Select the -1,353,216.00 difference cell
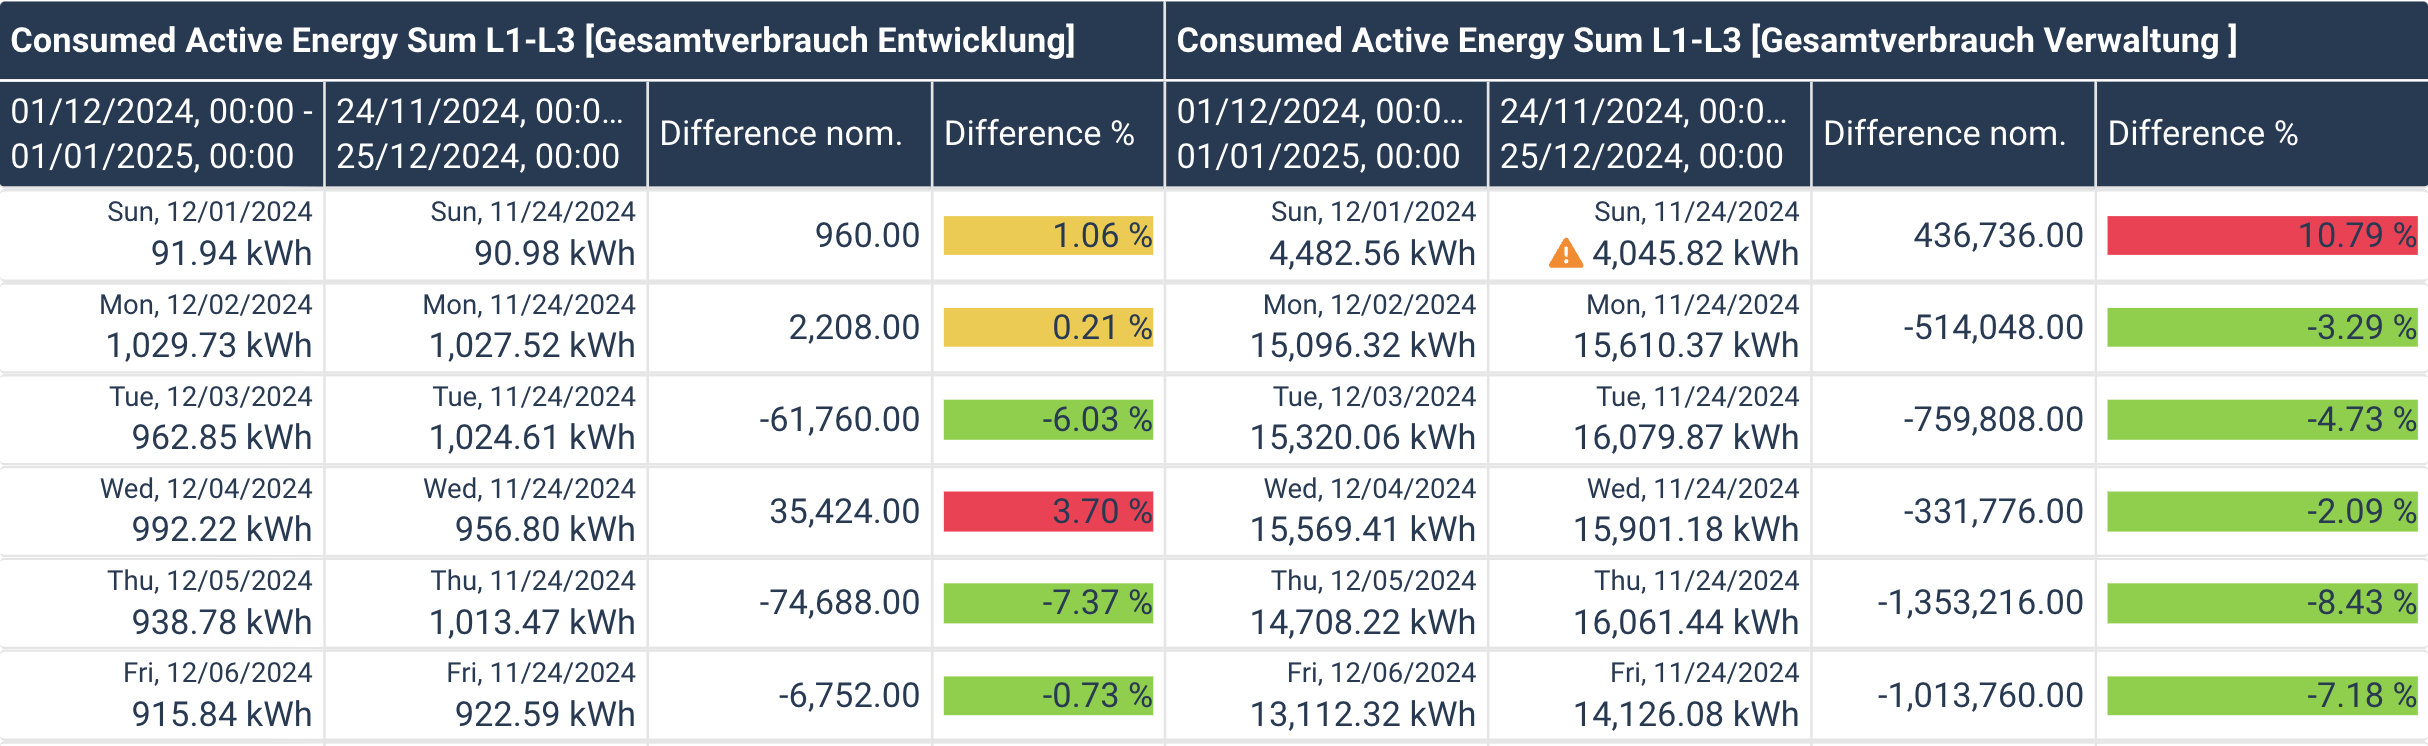Viewport: 2428px width, 746px height. pyautogui.click(x=1980, y=602)
